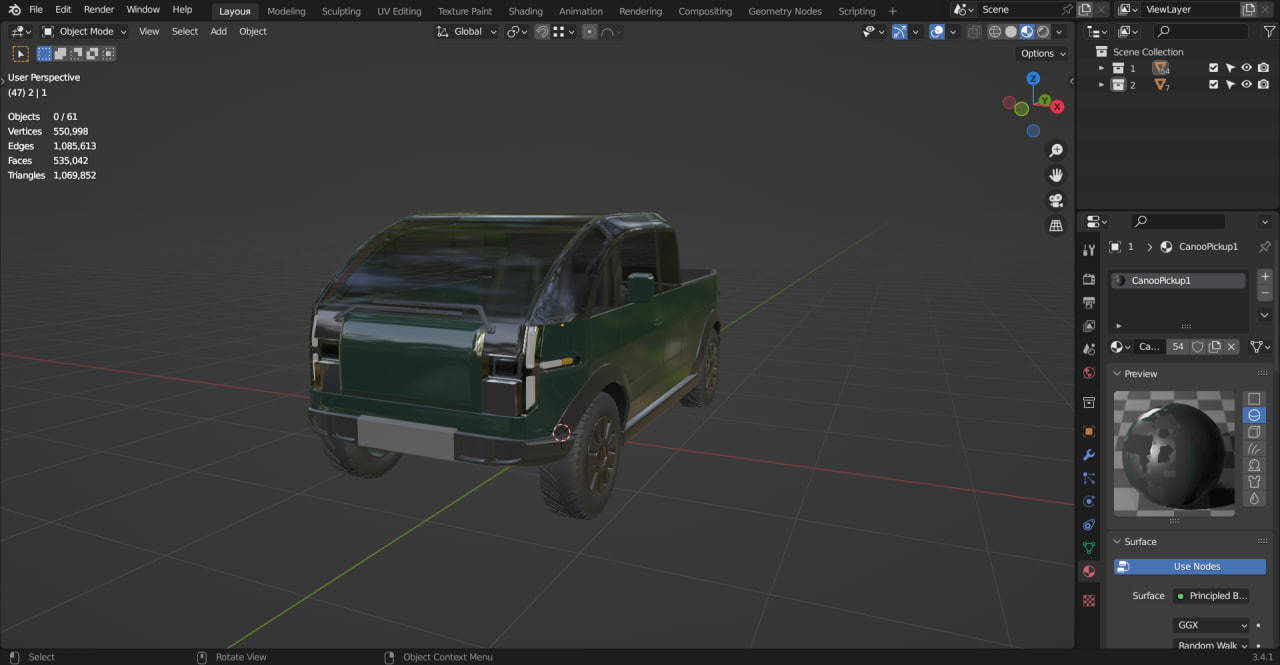This screenshot has height=665, width=1280.
Task: Switch to solid viewport shading
Action: 1011,31
